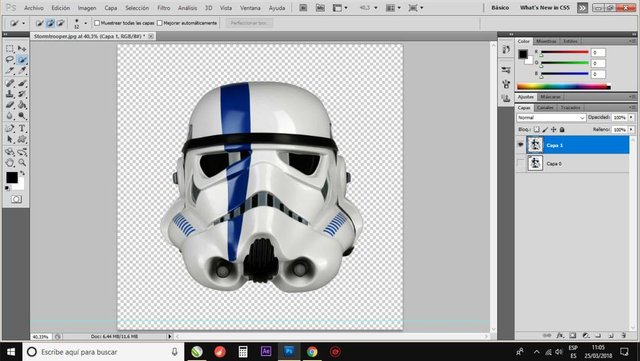Select the Crop tool
The image size is (640, 361).
click(10, 71)
